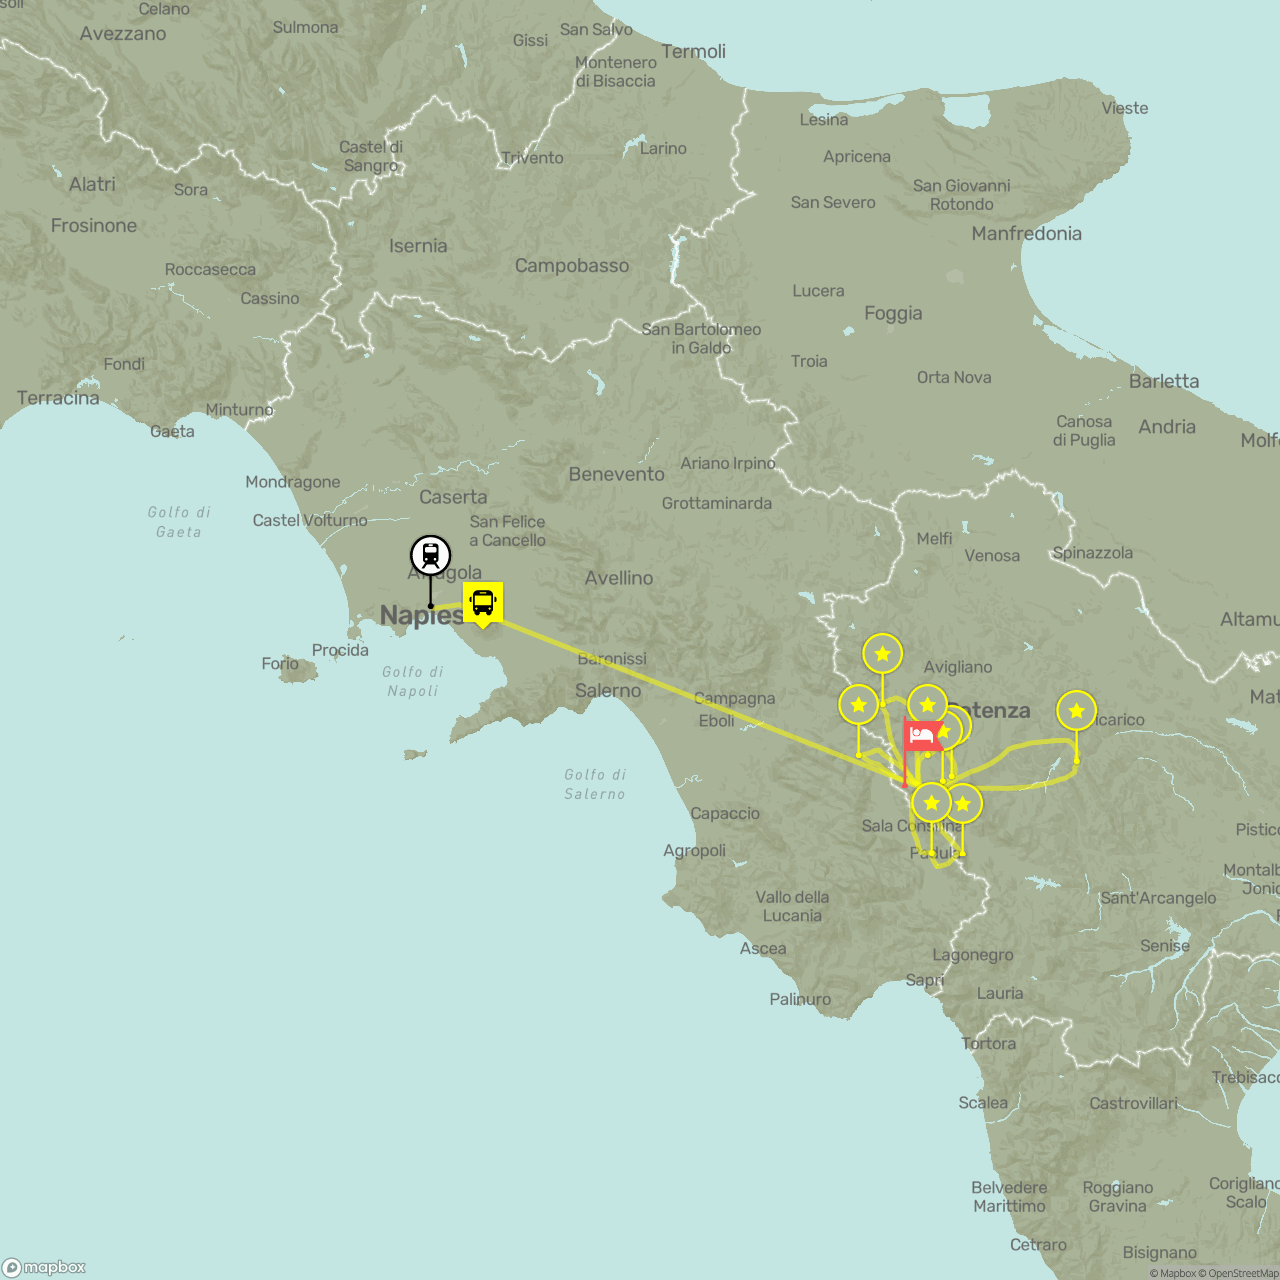Click the Isernia city label
Viewport: 1280px width, 1280px height.
(418, 246)
